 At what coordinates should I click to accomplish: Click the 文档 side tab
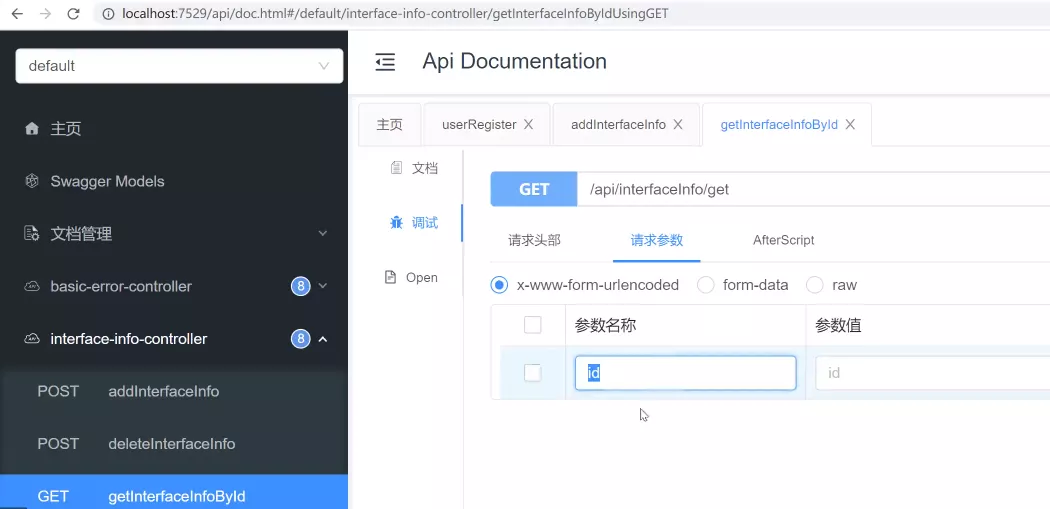414,167
